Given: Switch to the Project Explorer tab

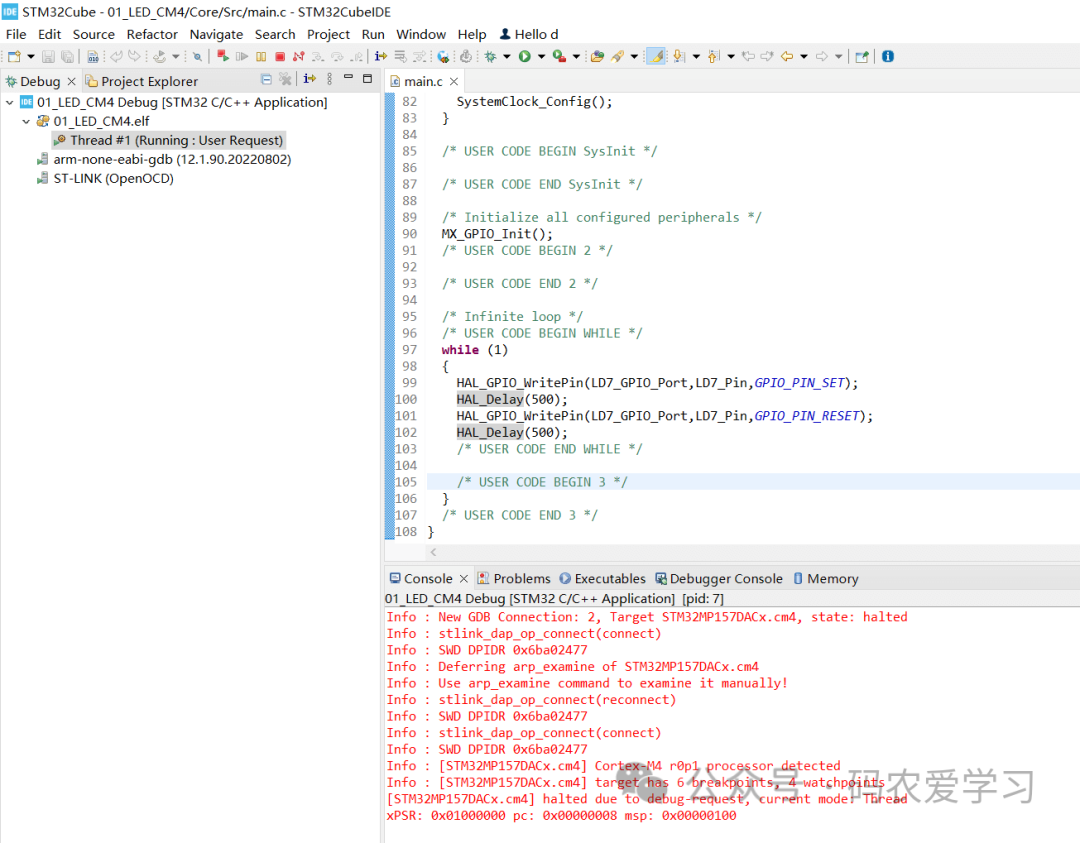Looking at the screenshot, I should pos(141,81).
